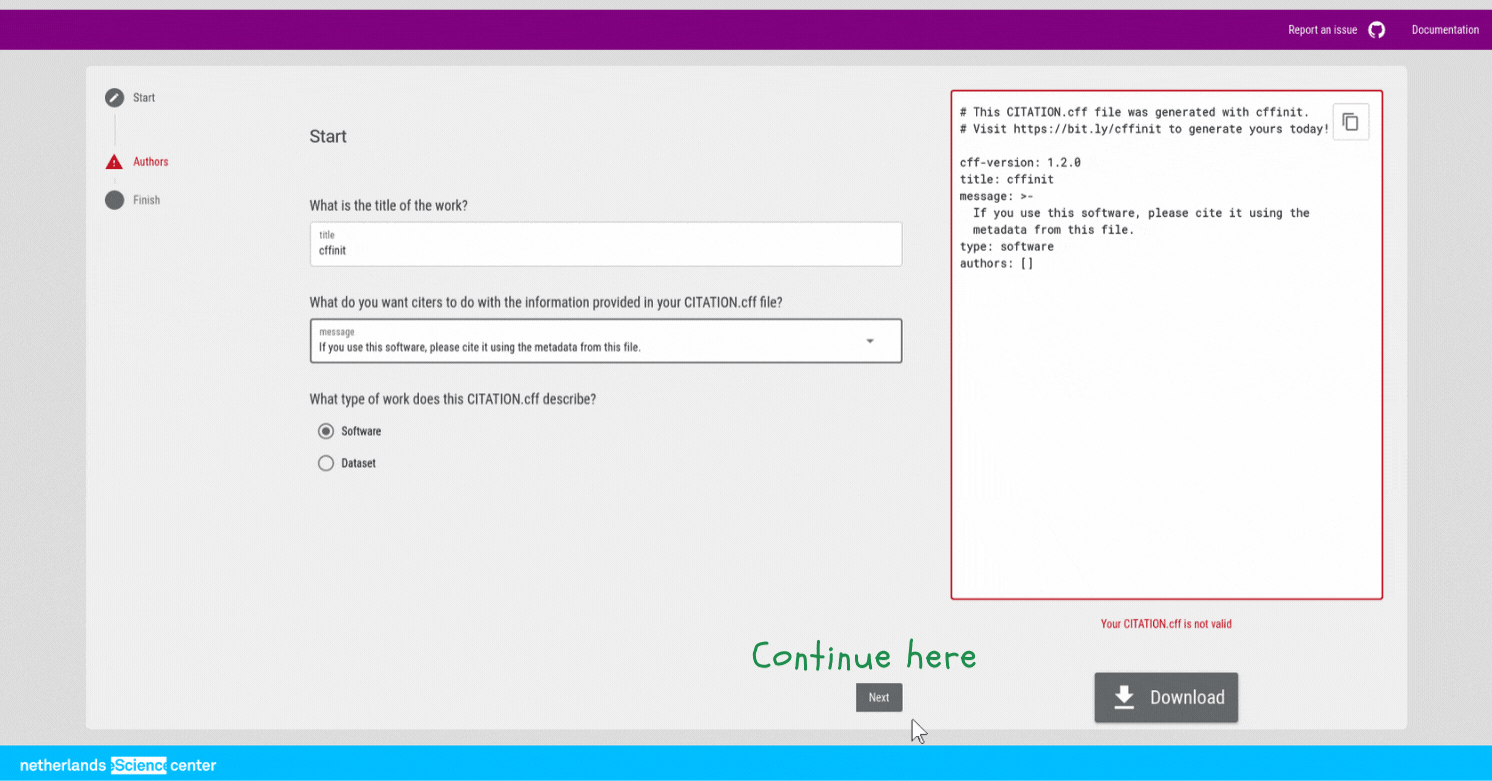Click the copy to clipboard icon
Image resolution: width=1492 pixels, height=781 pixels.
(x=1350, y=122)
